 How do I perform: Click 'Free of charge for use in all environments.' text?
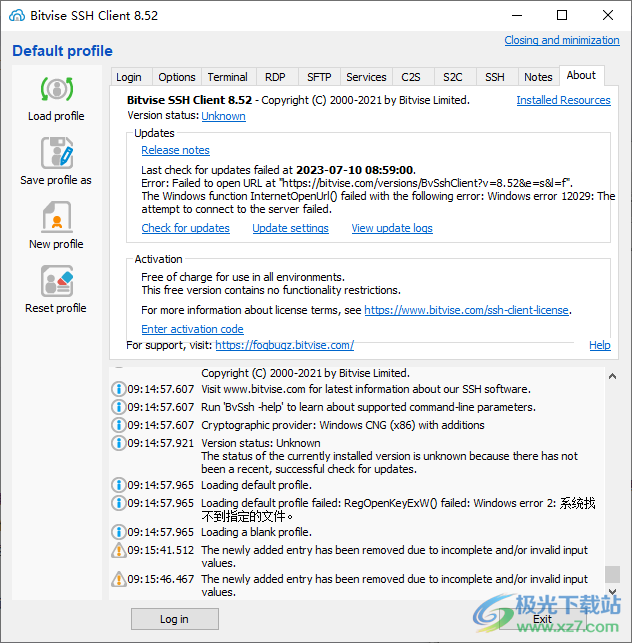click(243, 277)
